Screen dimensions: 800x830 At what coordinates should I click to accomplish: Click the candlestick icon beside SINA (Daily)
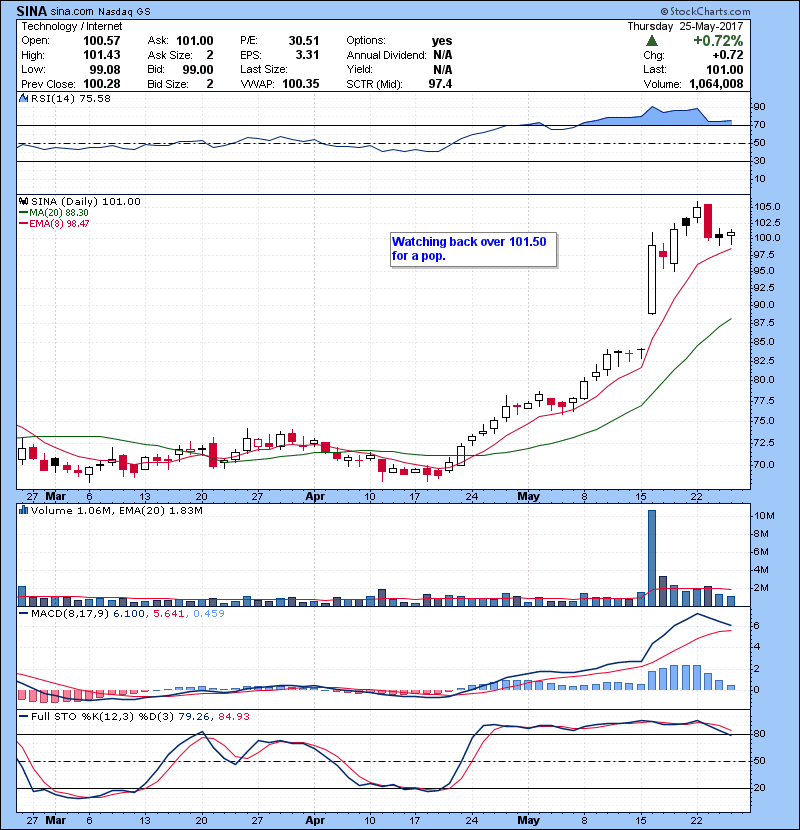tap(23, 201)
